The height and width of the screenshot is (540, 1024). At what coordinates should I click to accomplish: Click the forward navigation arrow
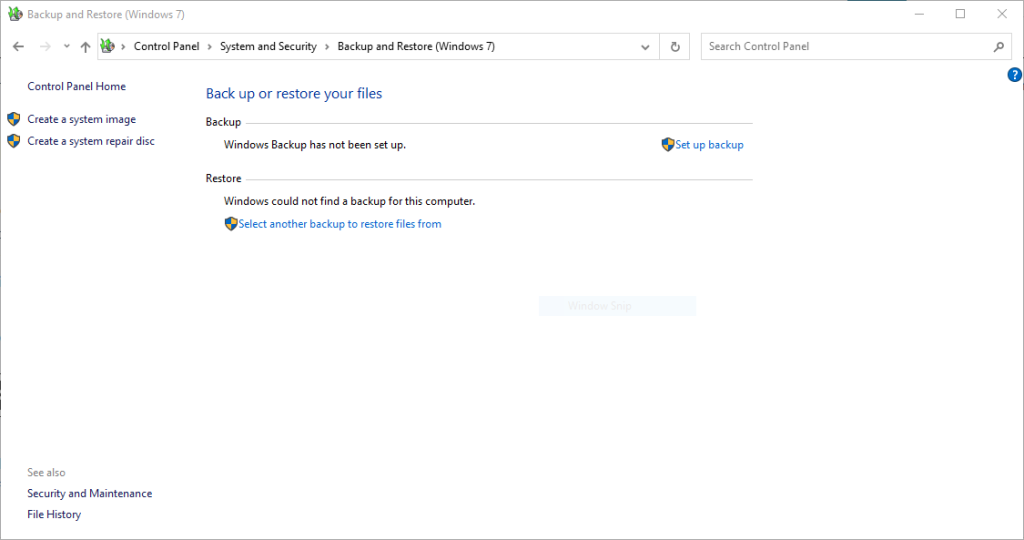point(45,46)
